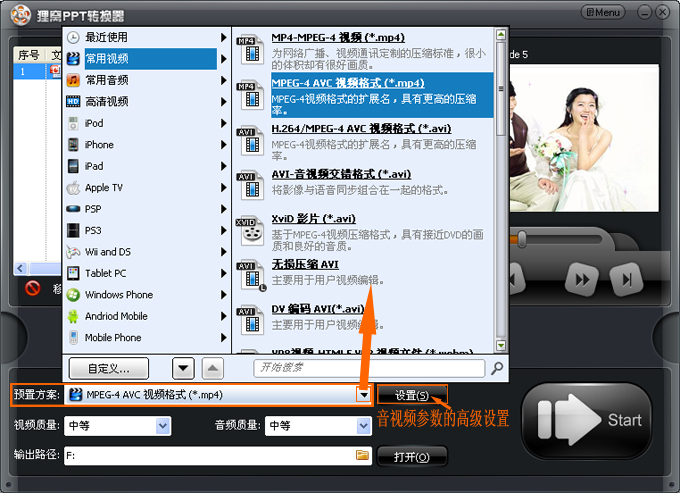Start conversion with the Start button
Image resolution: width=680 pixels, height=493 pixels.
click(x=588, y=420)
